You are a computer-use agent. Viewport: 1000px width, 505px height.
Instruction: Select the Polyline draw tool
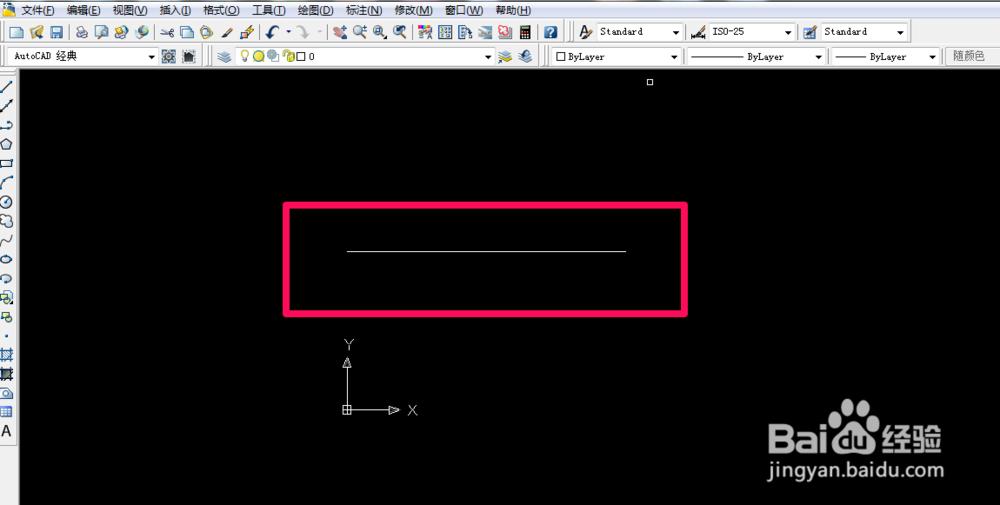coord(6,125)
